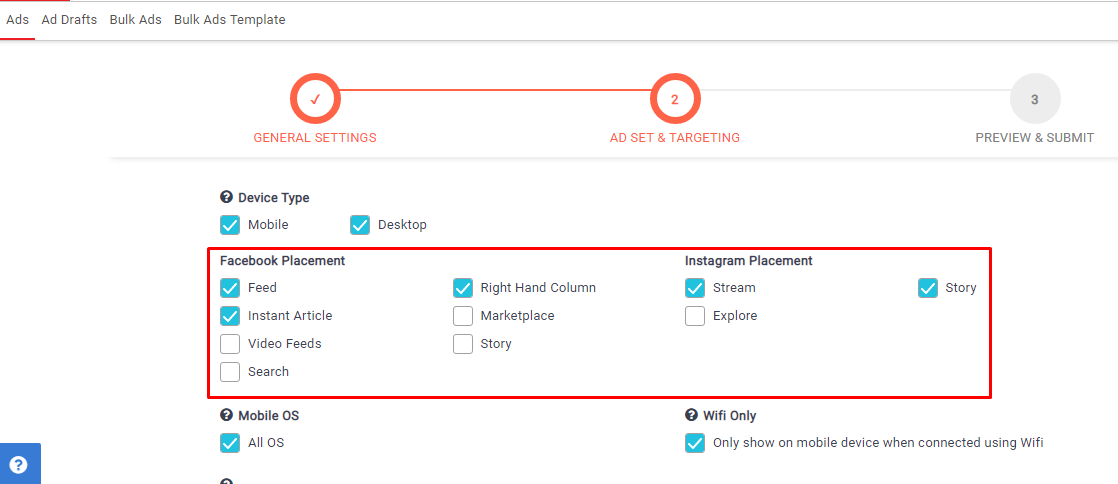Image resolution: width=1118 pixels, height=484 pixels.
Task: Enable the Facebook Marketplace placement checkbox
Action: point(463,316)
